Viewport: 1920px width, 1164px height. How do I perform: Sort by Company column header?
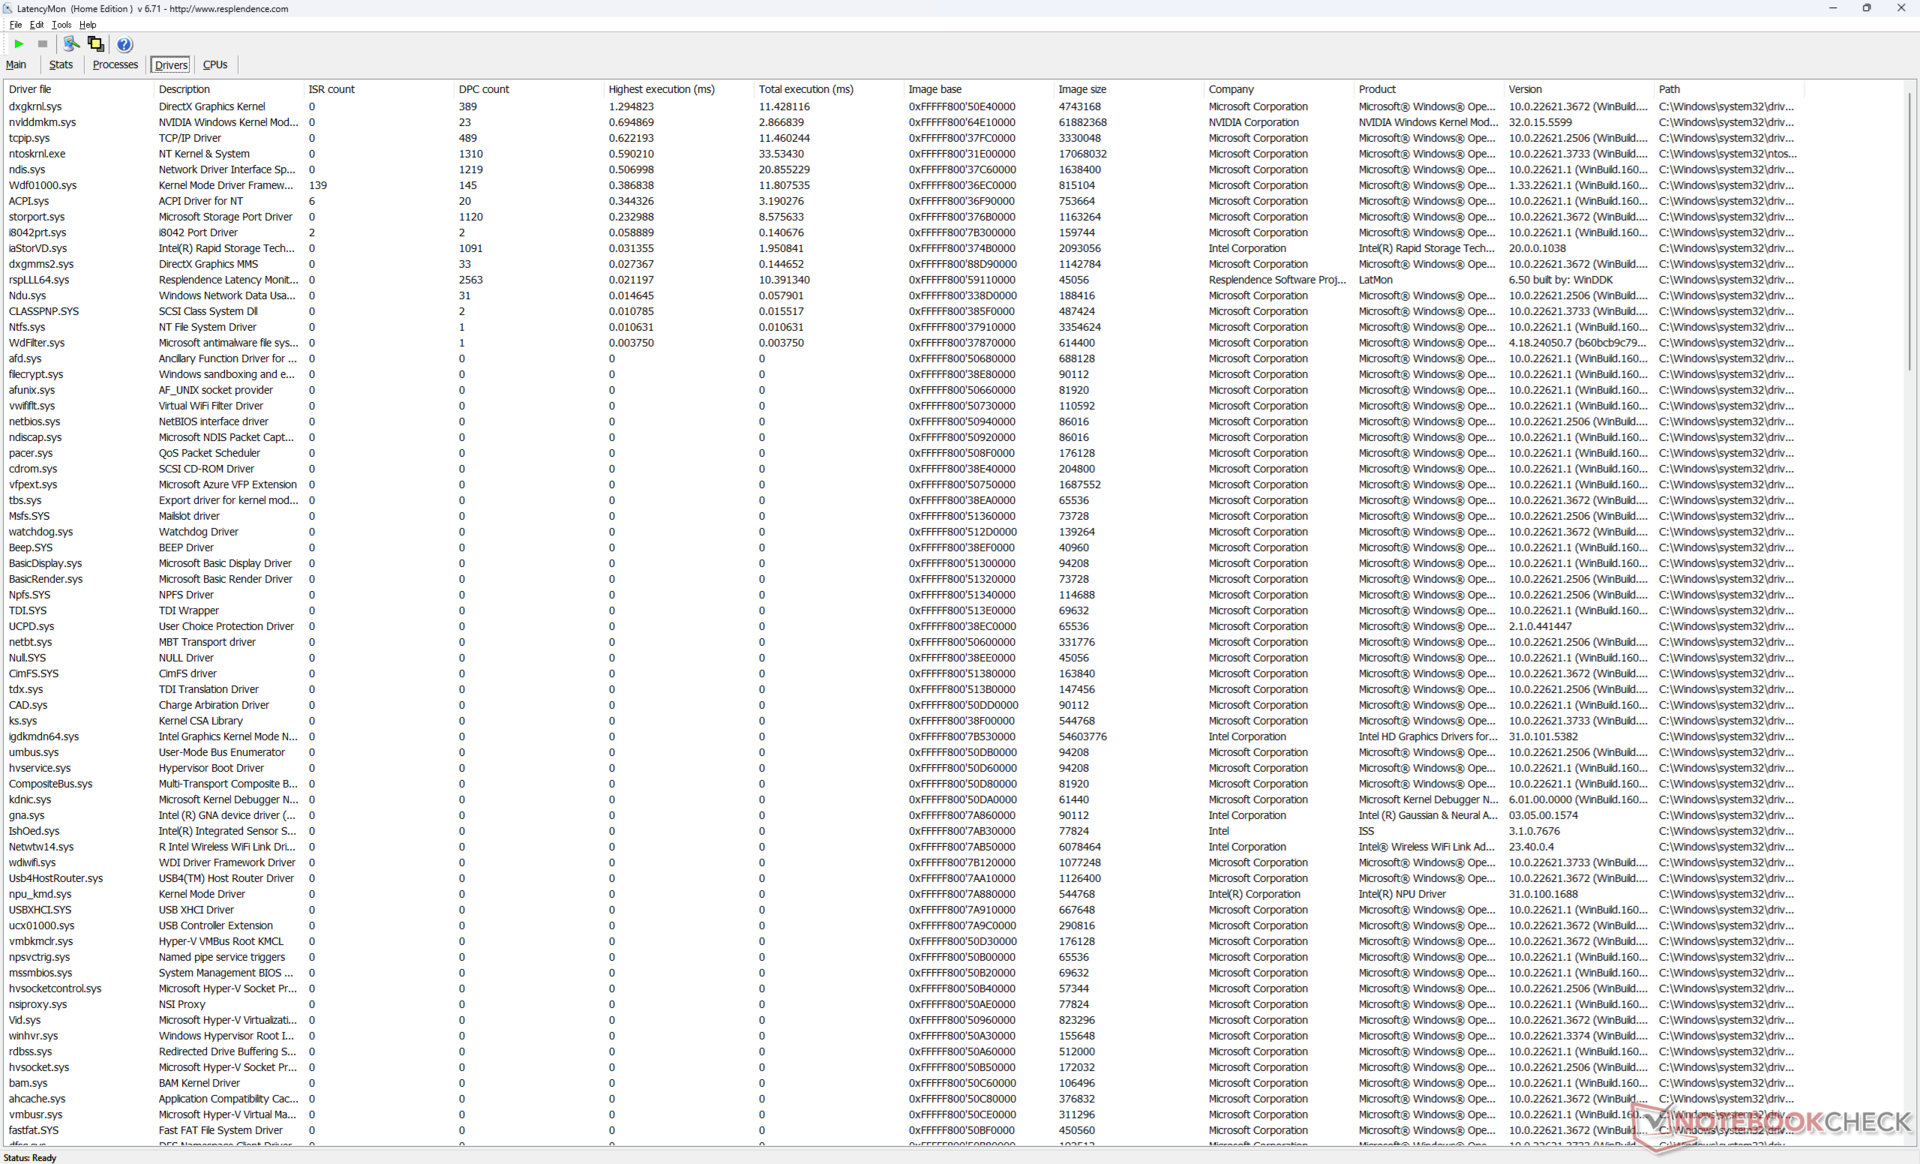(x=1231, y=89)
